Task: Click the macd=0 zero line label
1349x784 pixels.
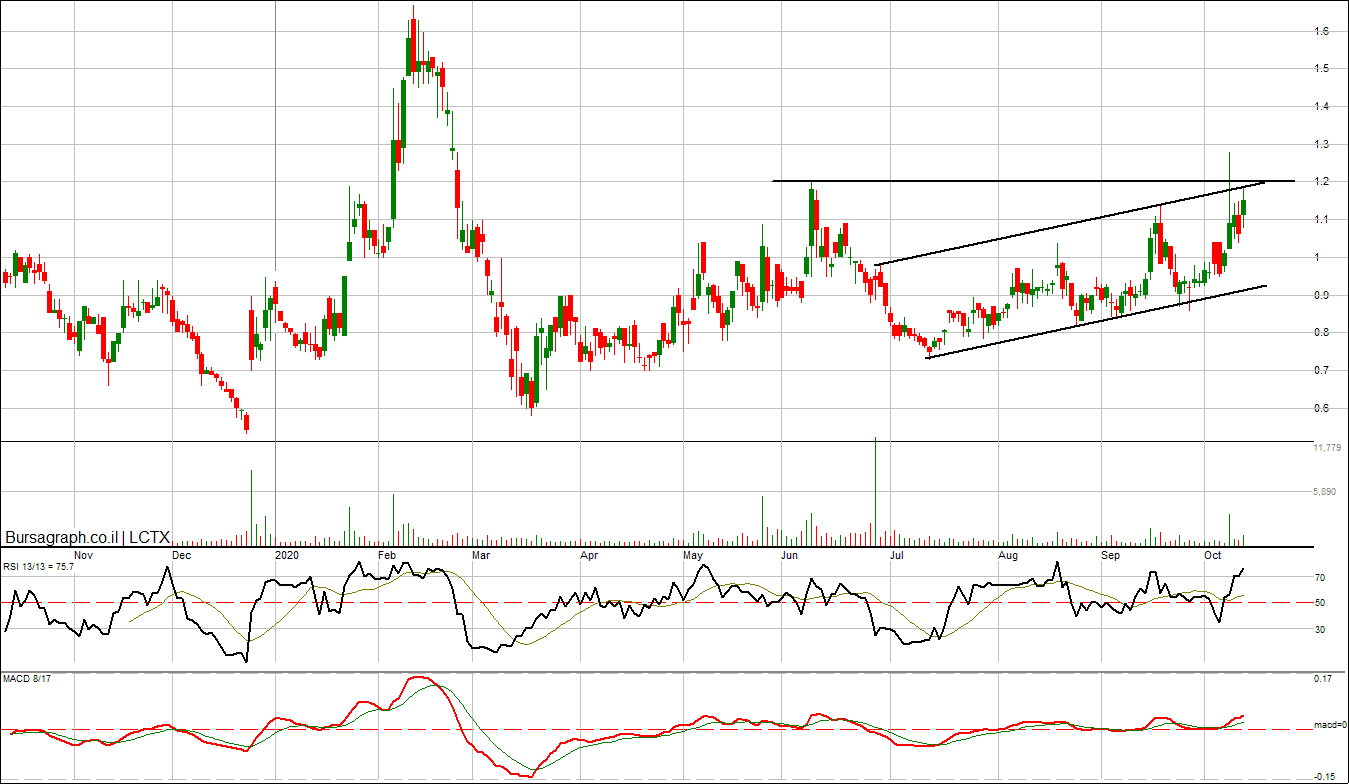Action: 1329,727
